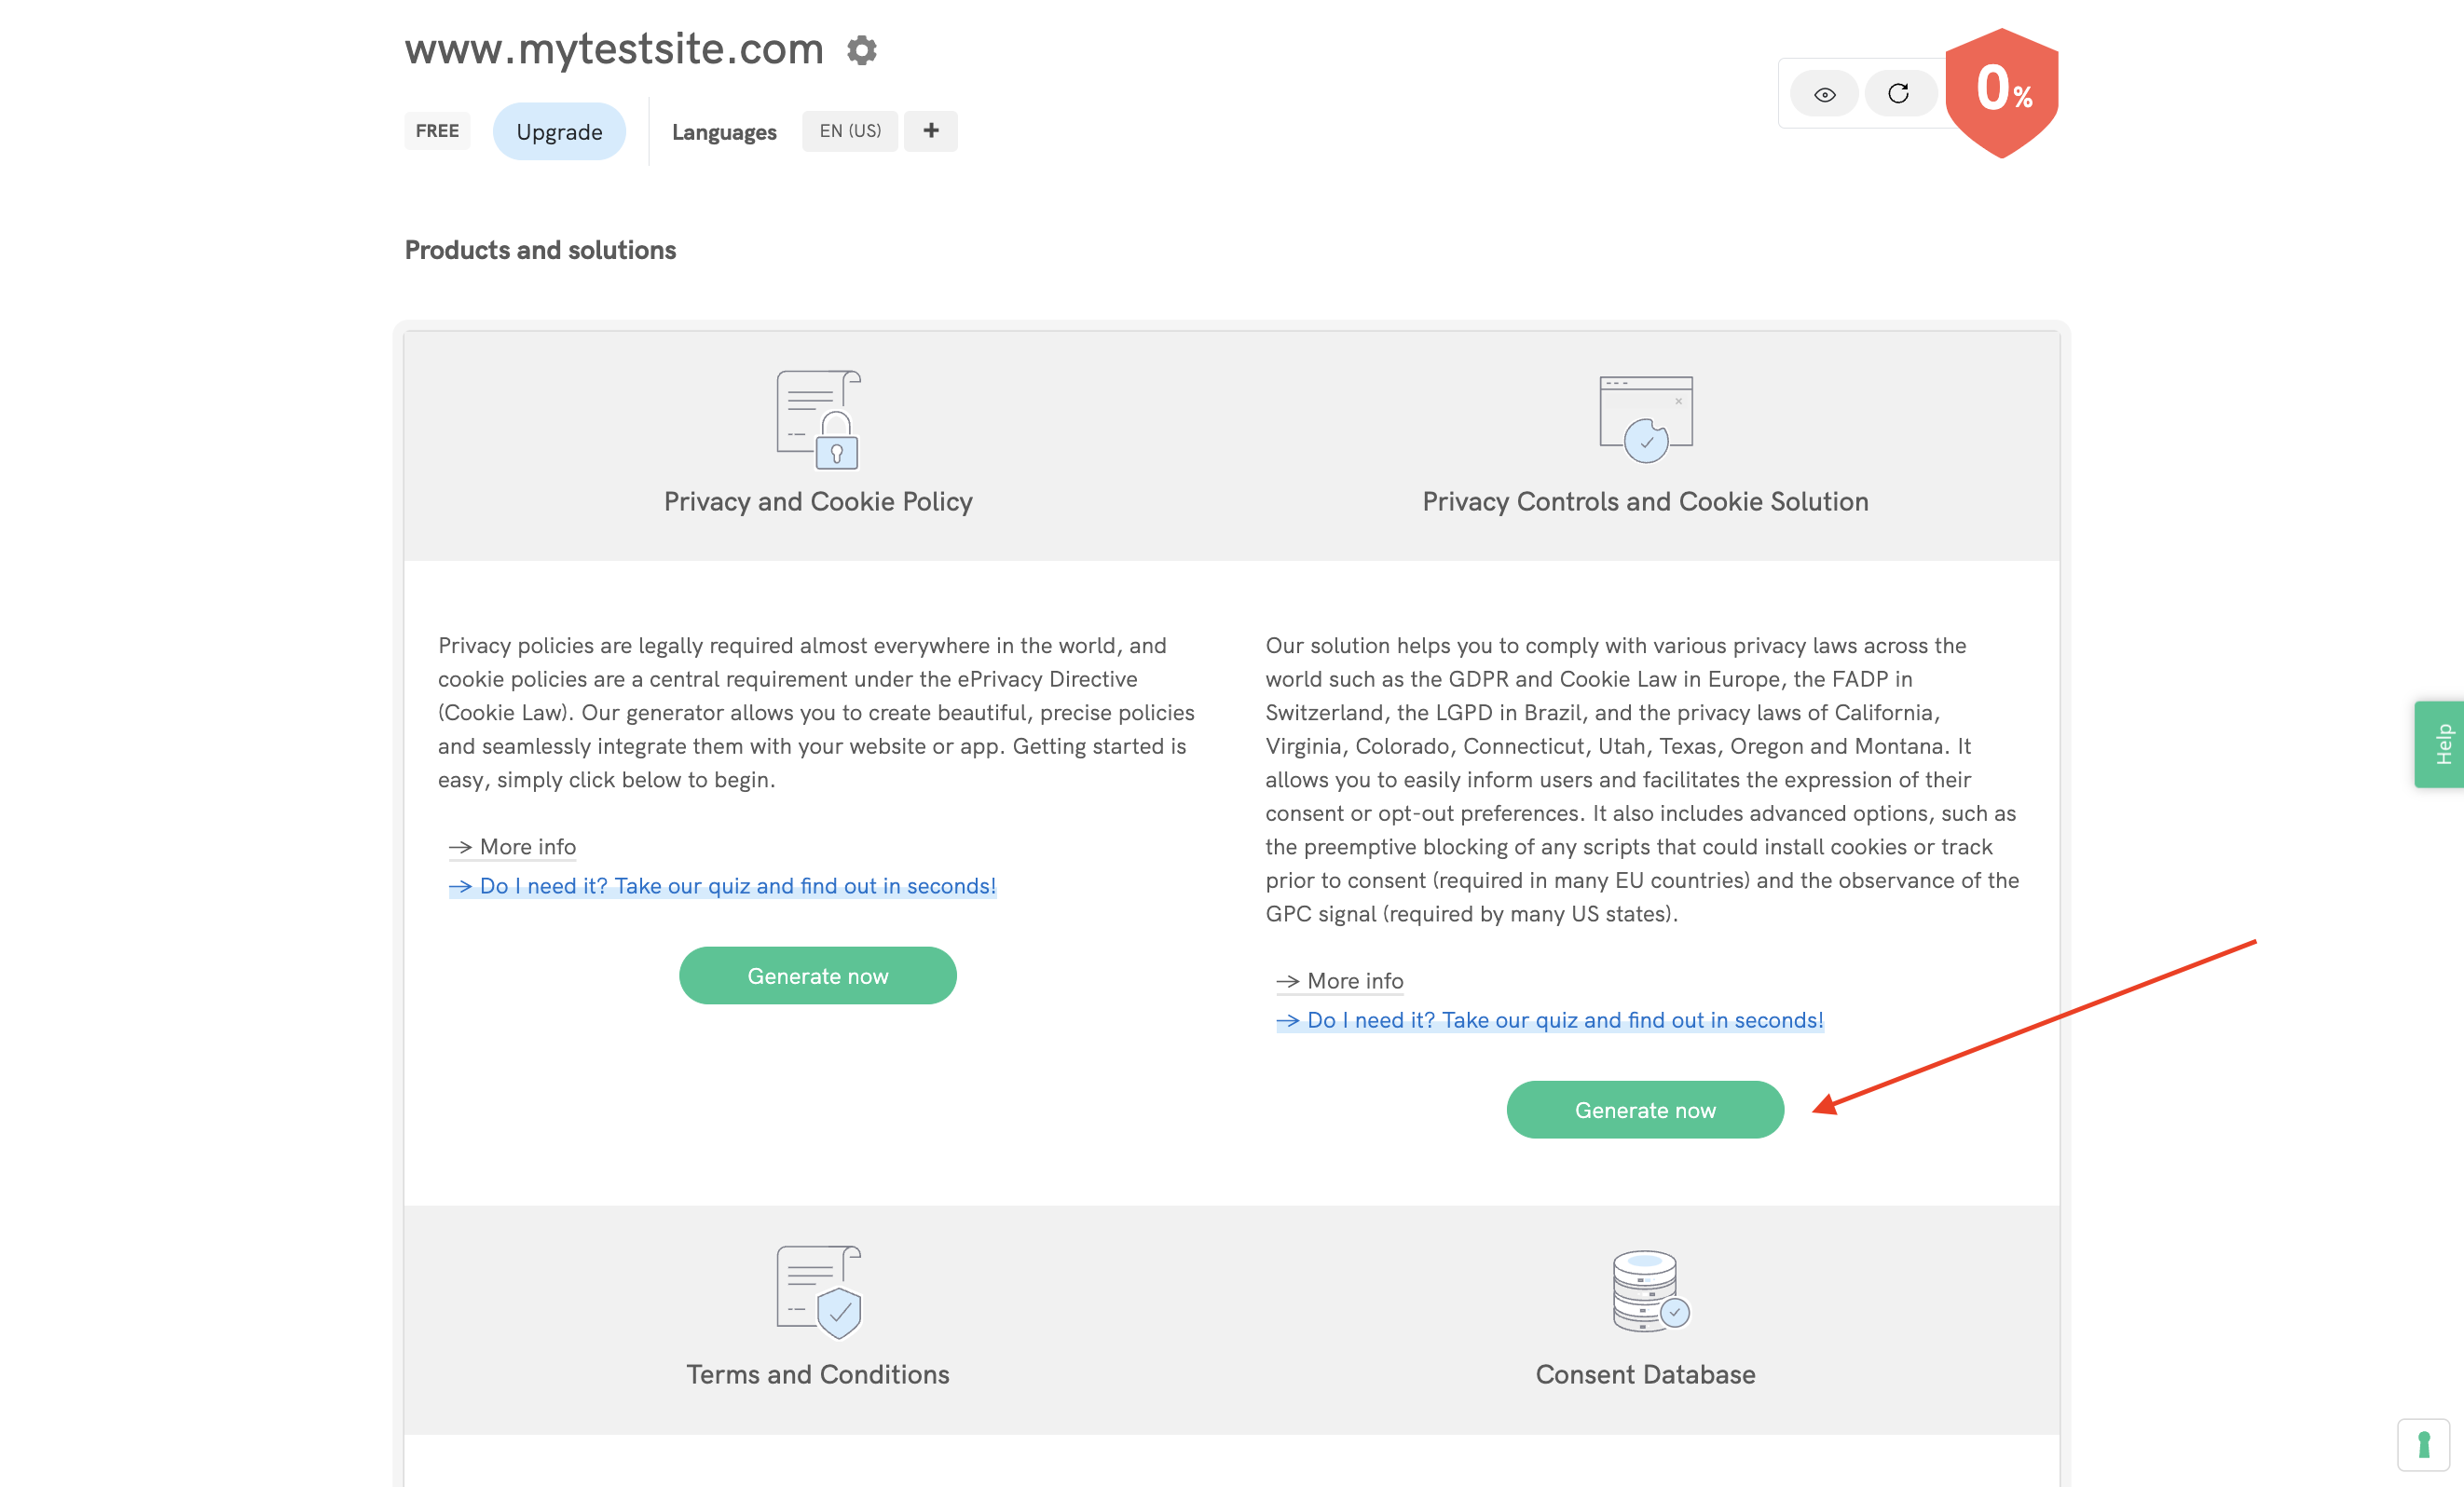
Task: Open the site settings gear icon
Action: pos(861,50)
